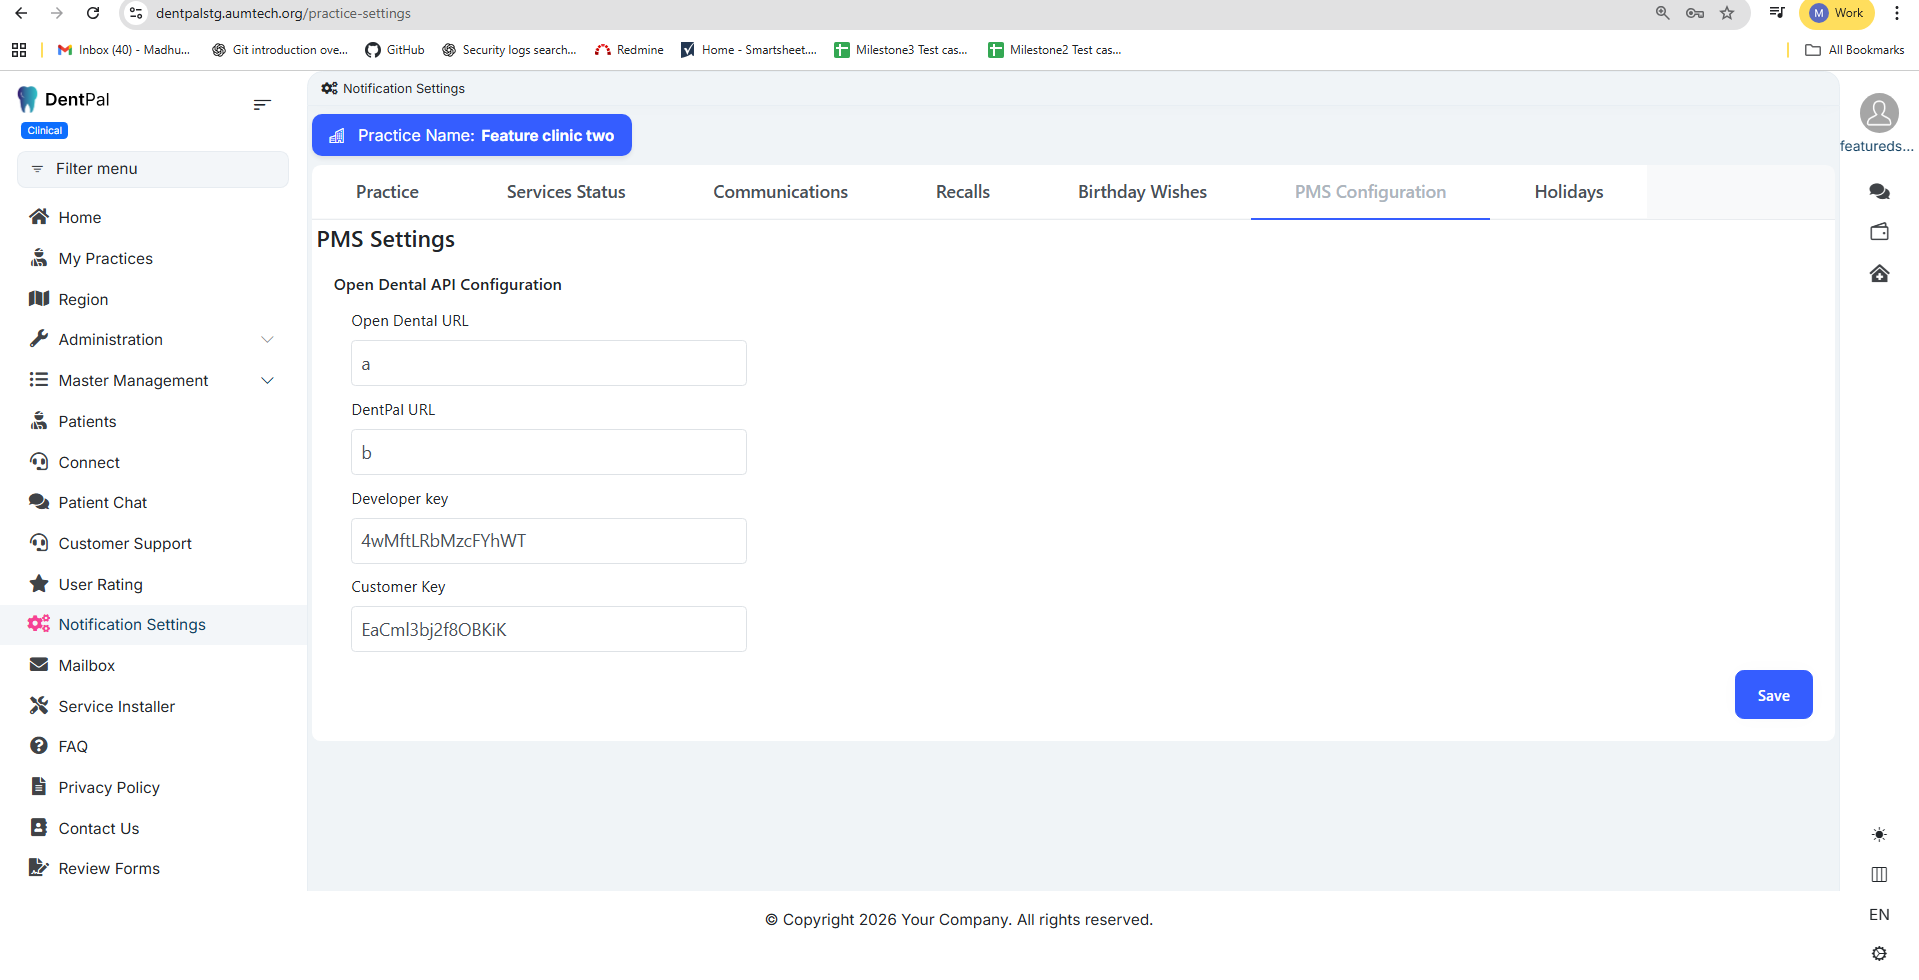The height and width of the screenshot is (980, 1919).
Task: Expand the Administration menu chevron
Action: click(267, 340)
